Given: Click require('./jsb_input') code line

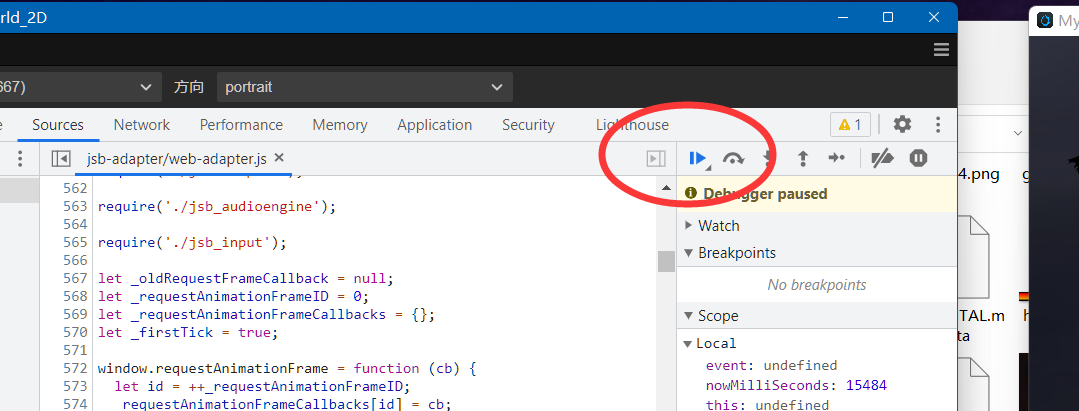Looking at the screenshot, I should 191,242.
